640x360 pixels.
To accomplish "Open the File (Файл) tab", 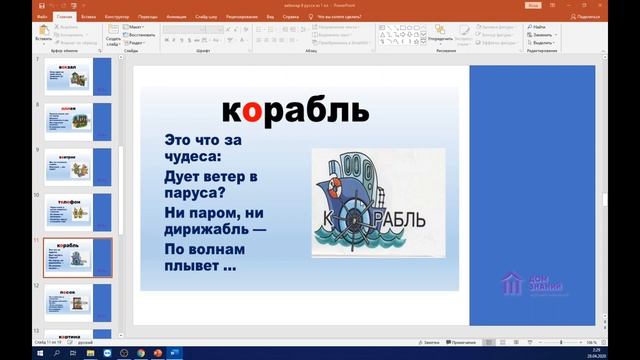I will point(42,17).
